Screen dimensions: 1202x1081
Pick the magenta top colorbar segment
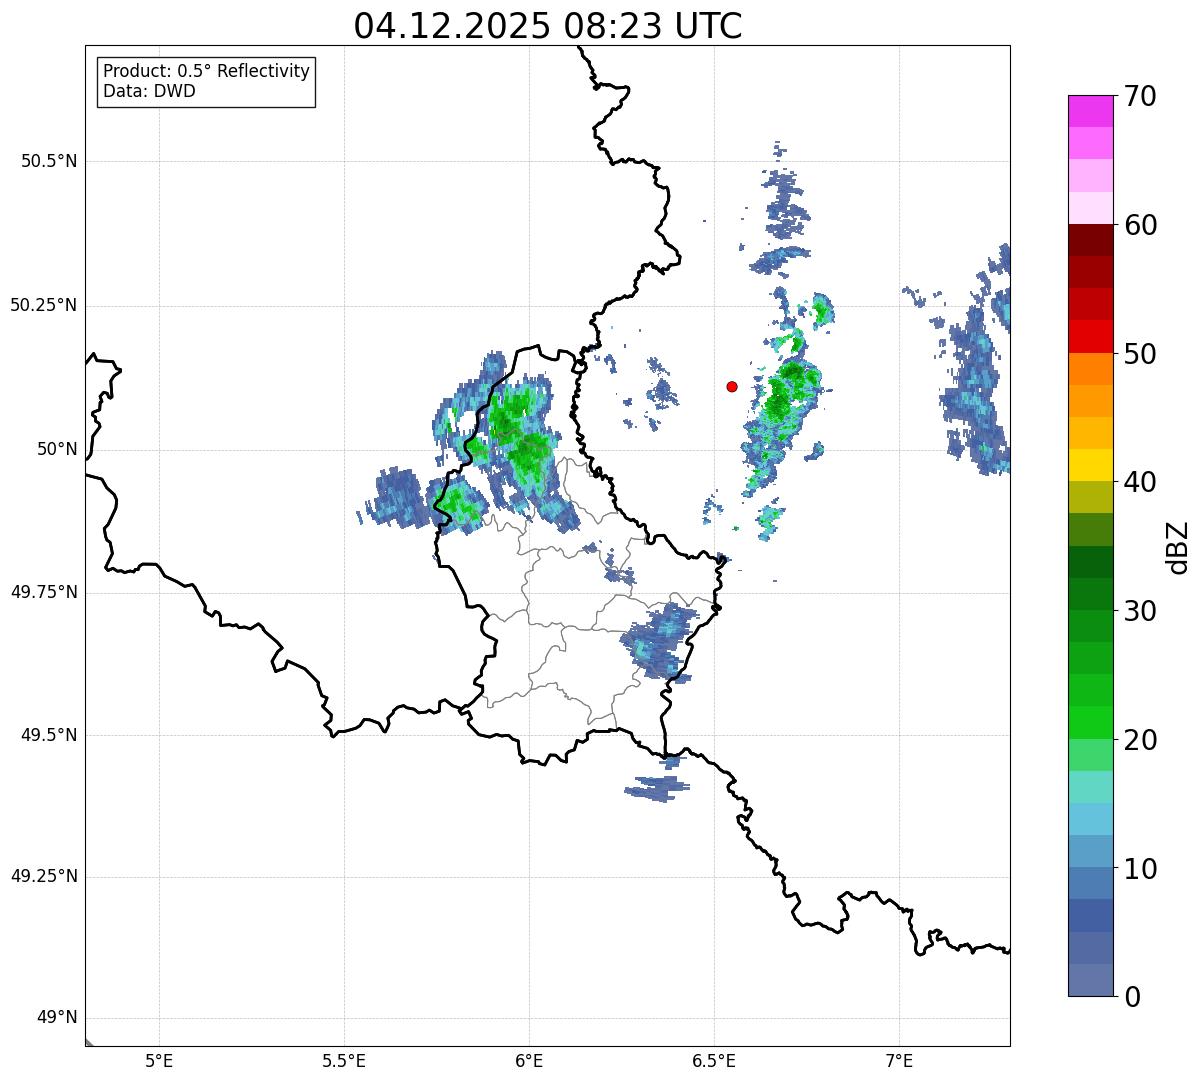pyautogui.click(x=1090, y=111)
